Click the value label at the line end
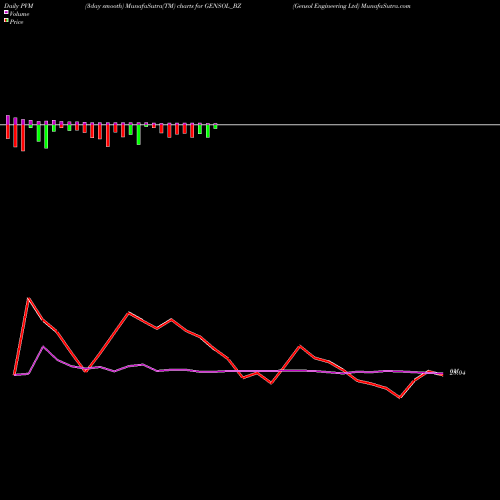 [457, 373]
